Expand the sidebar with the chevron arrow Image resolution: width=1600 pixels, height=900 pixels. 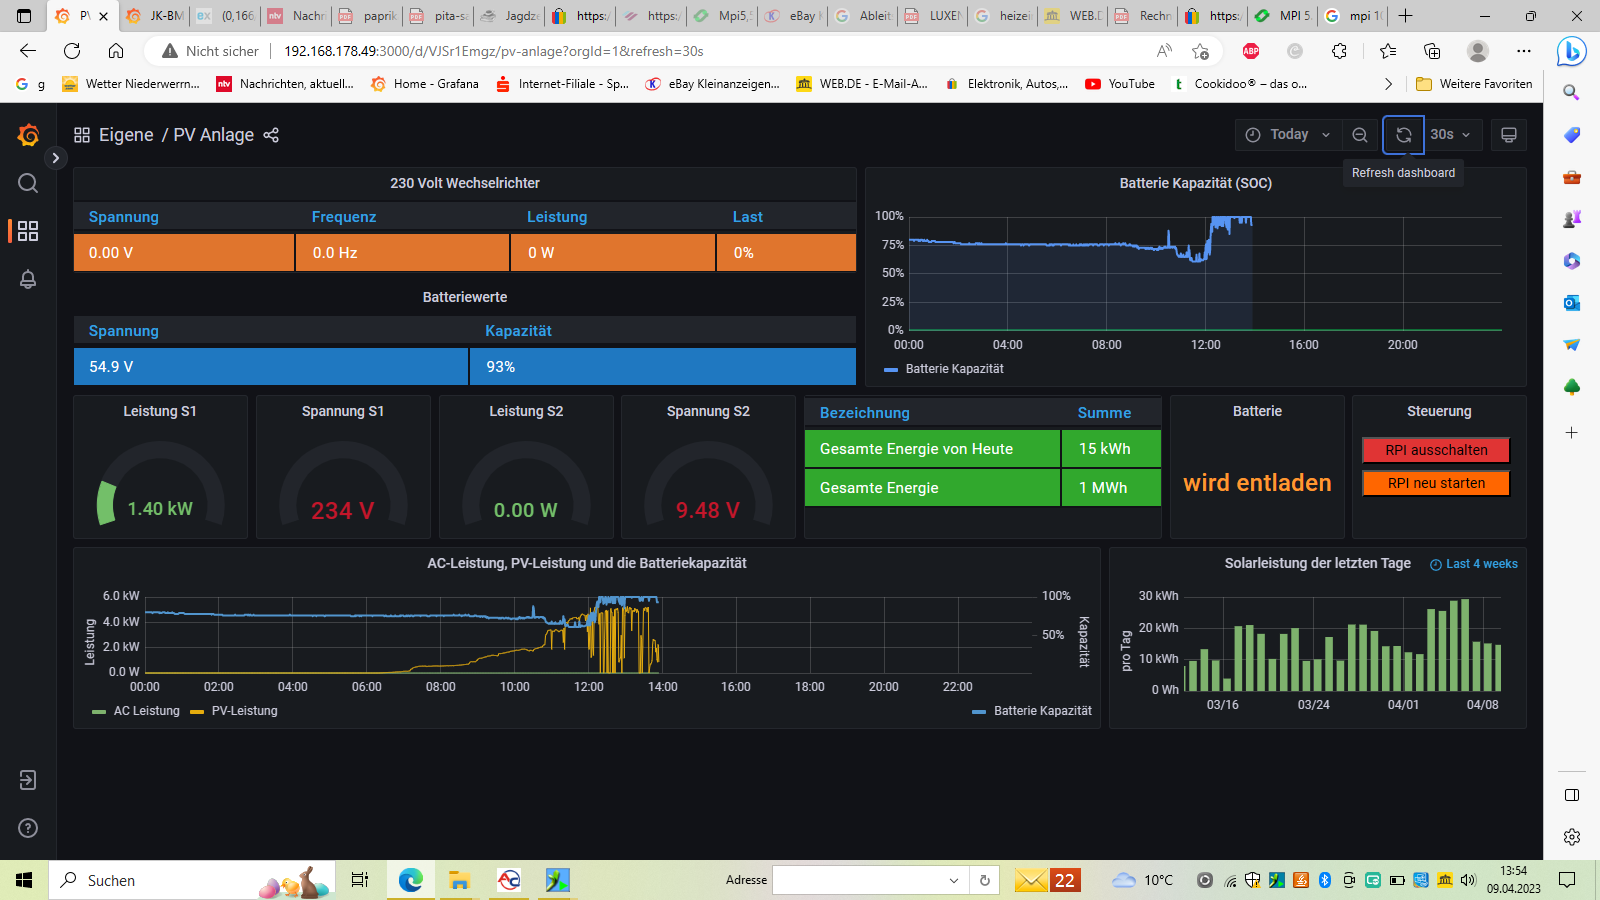pos(56,158)
